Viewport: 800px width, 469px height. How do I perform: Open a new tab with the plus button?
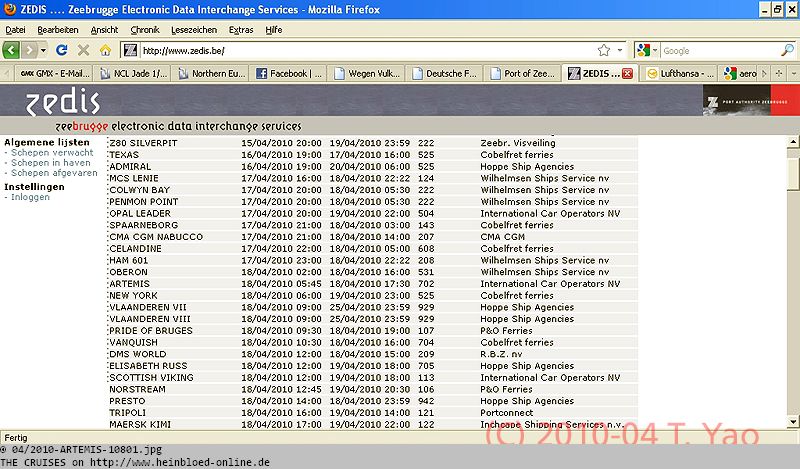click(779, 73)
